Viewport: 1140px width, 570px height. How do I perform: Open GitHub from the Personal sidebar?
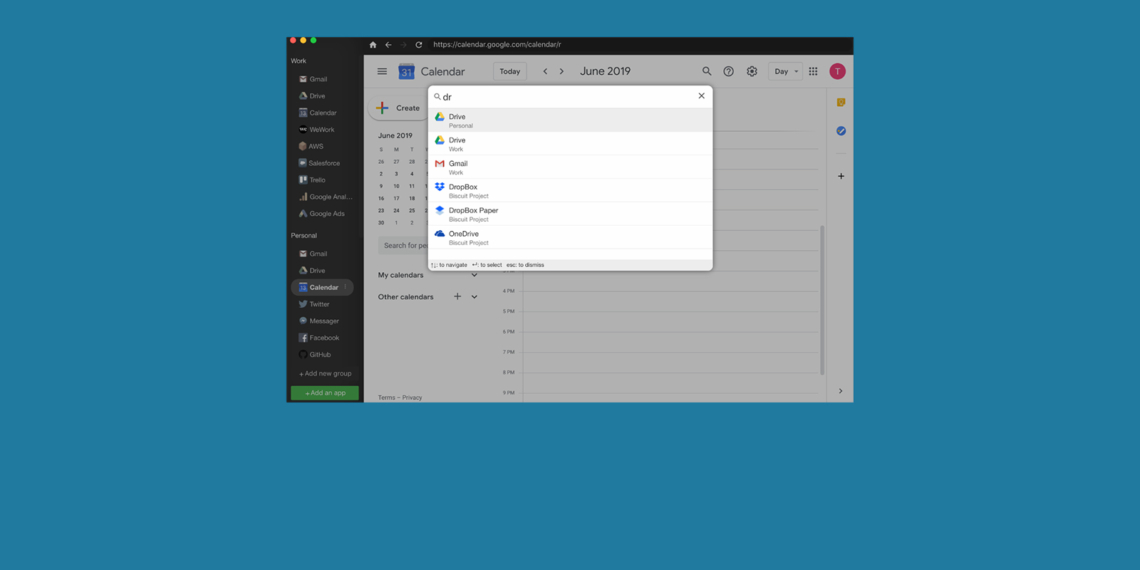pos(320,355)
